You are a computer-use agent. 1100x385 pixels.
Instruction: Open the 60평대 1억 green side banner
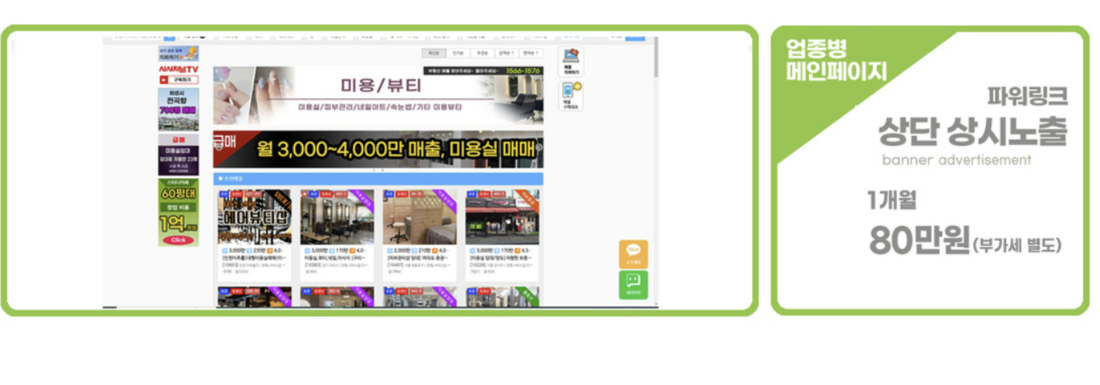click(178, 212)
